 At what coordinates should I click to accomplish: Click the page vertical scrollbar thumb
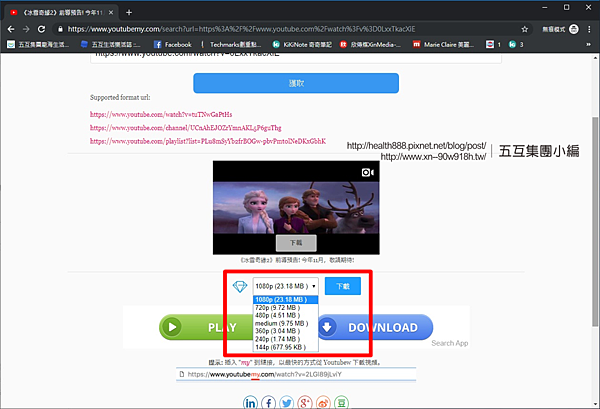point(595,222)
